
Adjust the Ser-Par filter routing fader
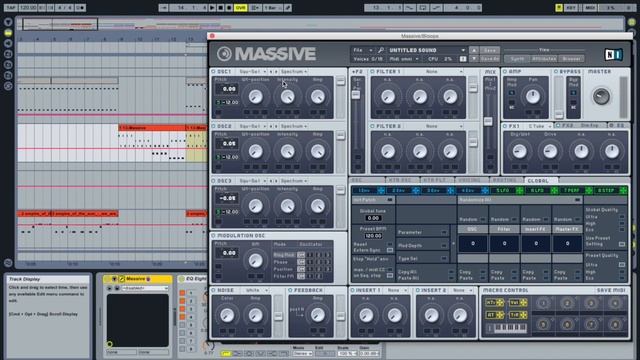coord(356,95)
